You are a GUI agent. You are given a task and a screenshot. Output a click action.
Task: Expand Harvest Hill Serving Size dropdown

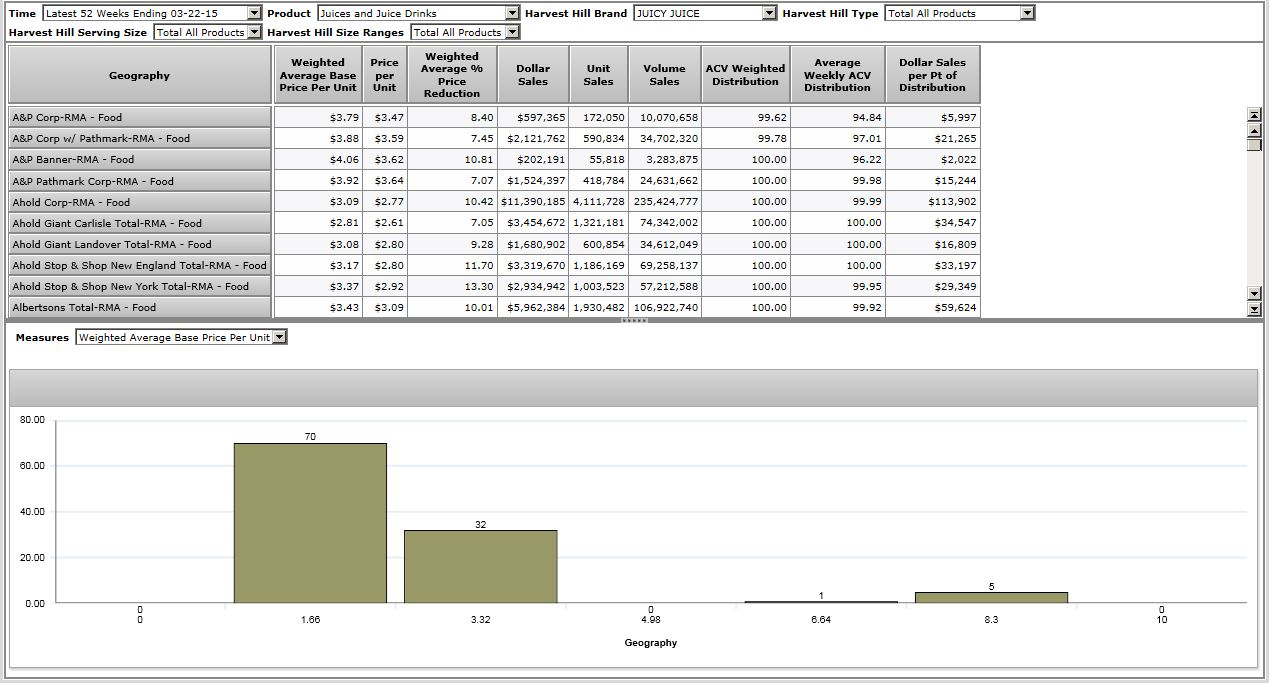(x=254, y=32)
